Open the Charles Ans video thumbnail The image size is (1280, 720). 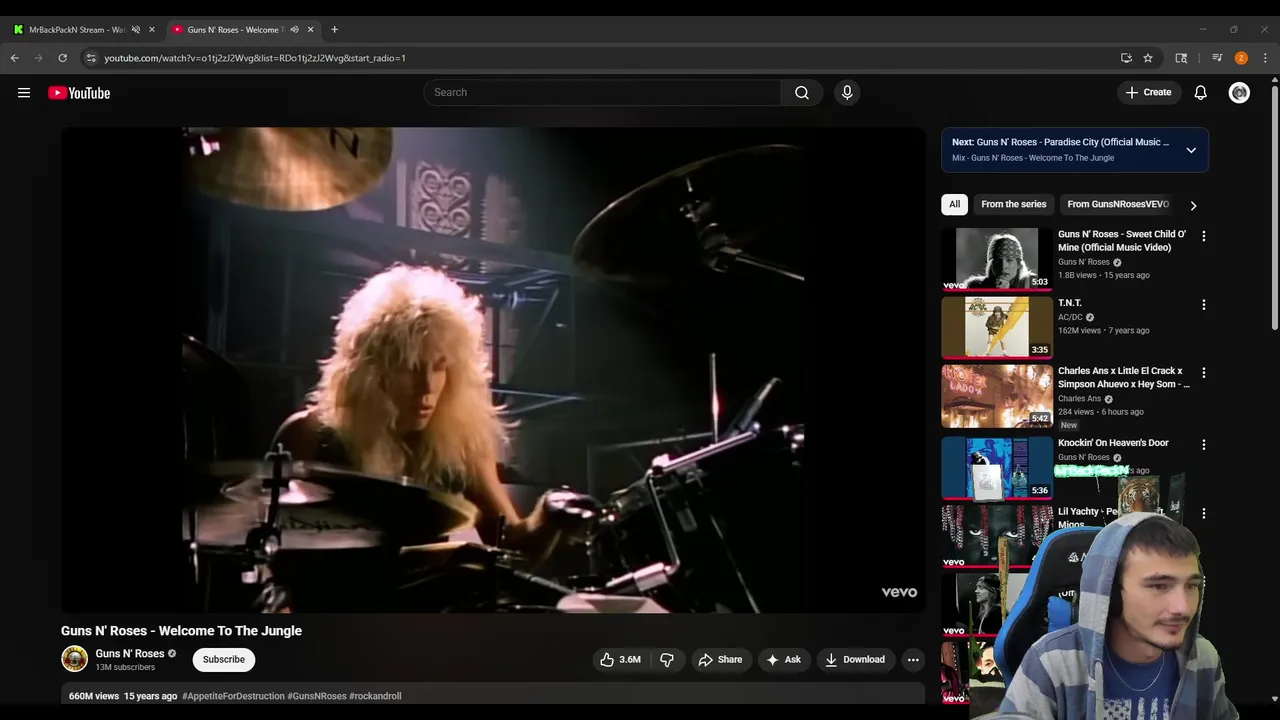pyautogui.click(x=997, y=395)
